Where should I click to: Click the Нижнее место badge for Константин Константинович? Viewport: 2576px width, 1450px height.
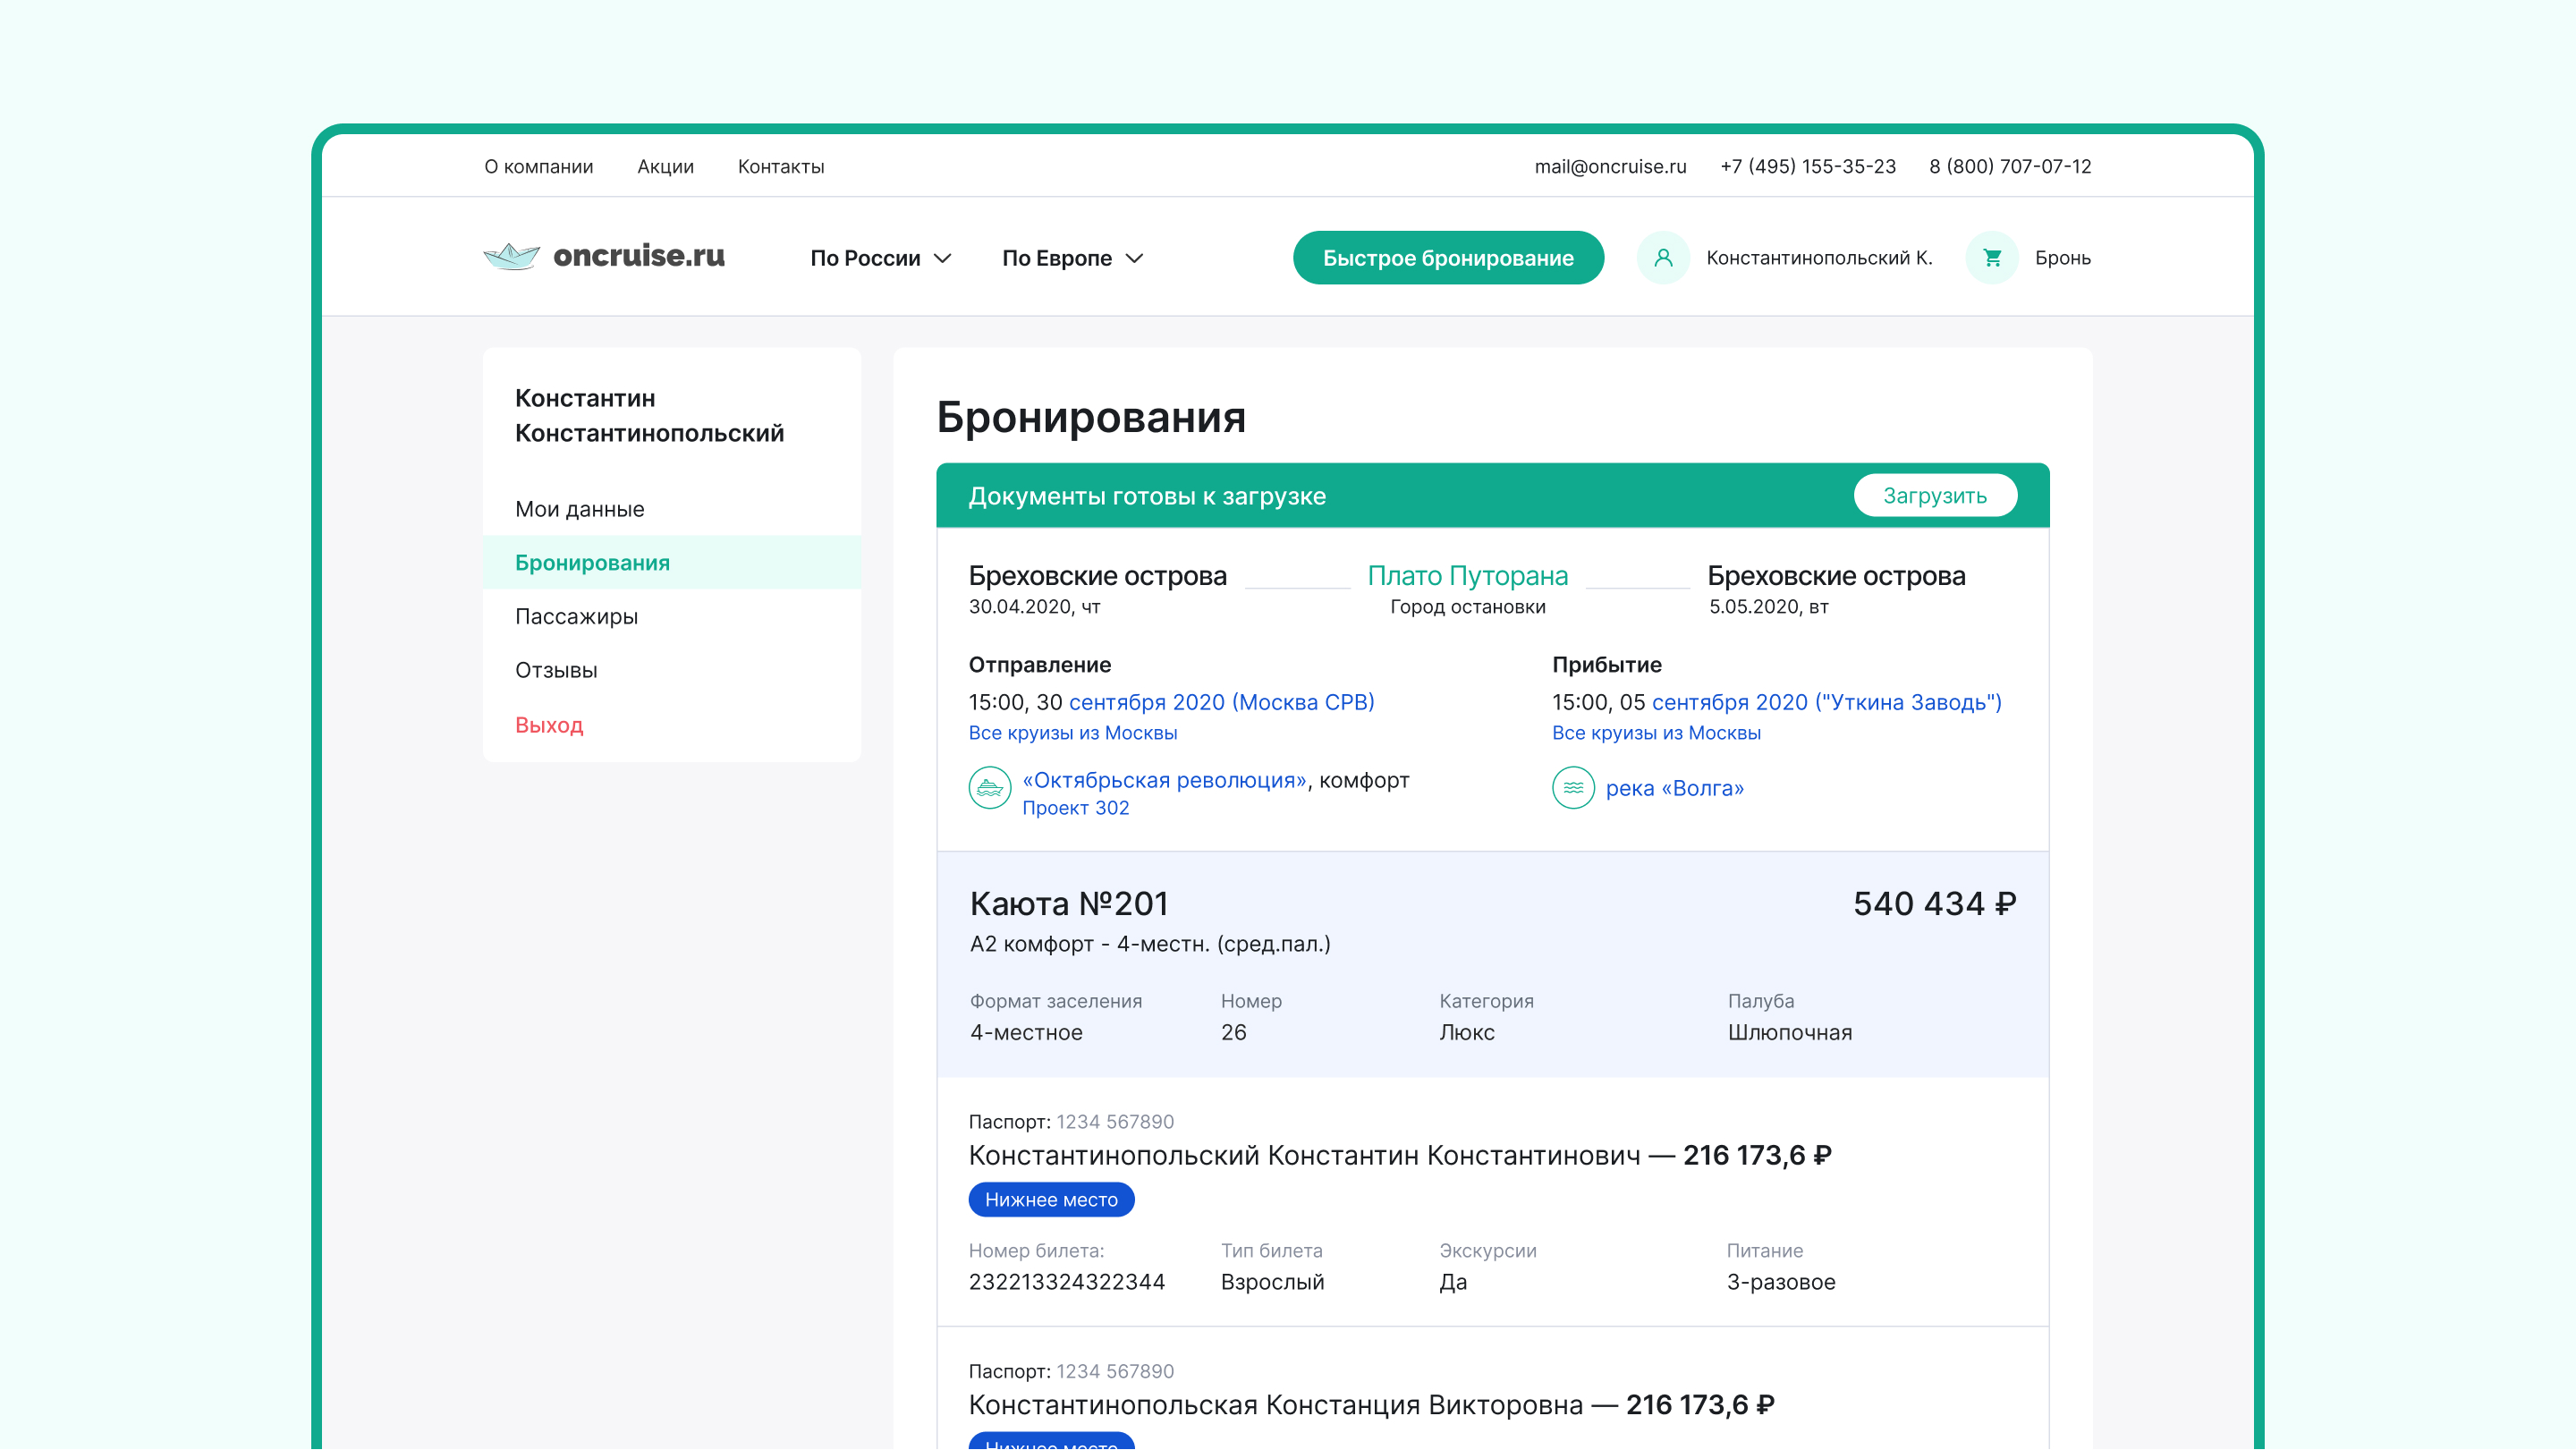pos(1051,1200)
